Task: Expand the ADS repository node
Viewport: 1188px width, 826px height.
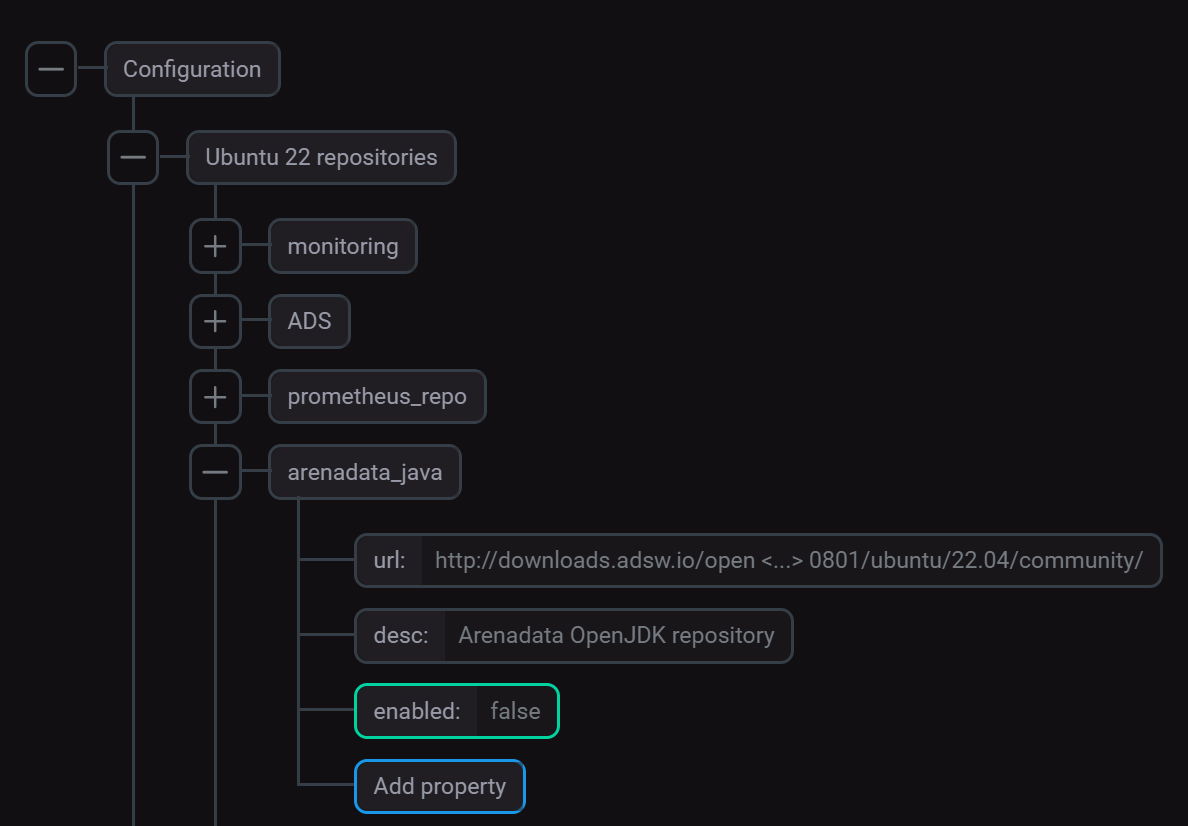Action: click(x=214, y=321)
